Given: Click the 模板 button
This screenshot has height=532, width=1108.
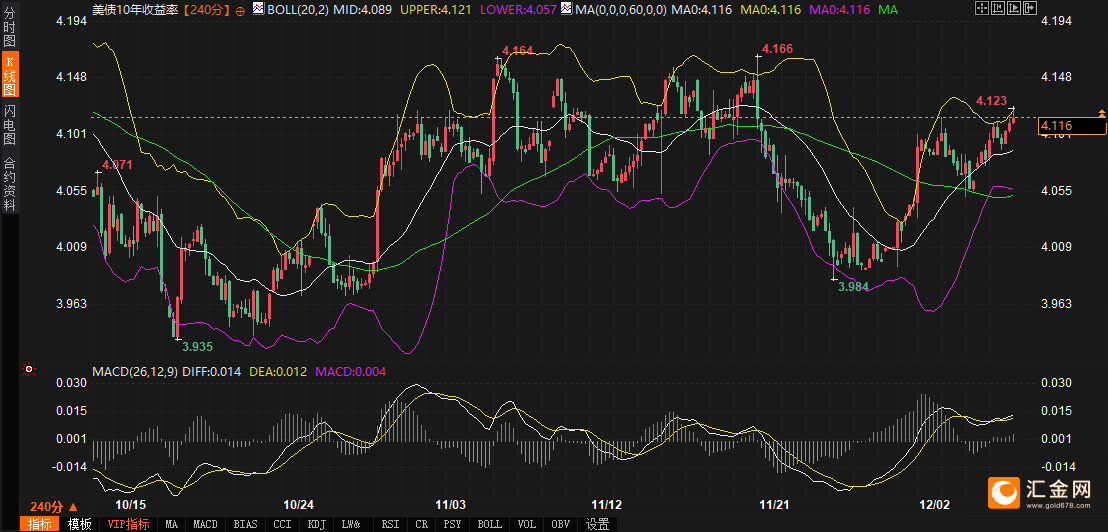Looking at the screenshot, I should pos(79,524).
